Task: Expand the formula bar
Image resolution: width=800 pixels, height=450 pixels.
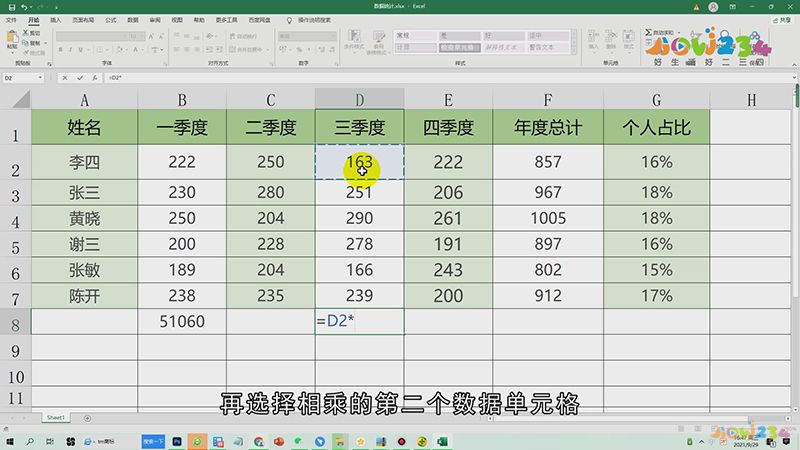Action: coord(795,78)
